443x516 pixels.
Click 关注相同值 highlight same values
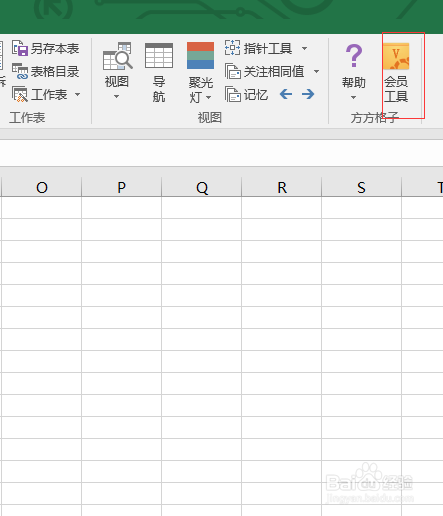265,71
